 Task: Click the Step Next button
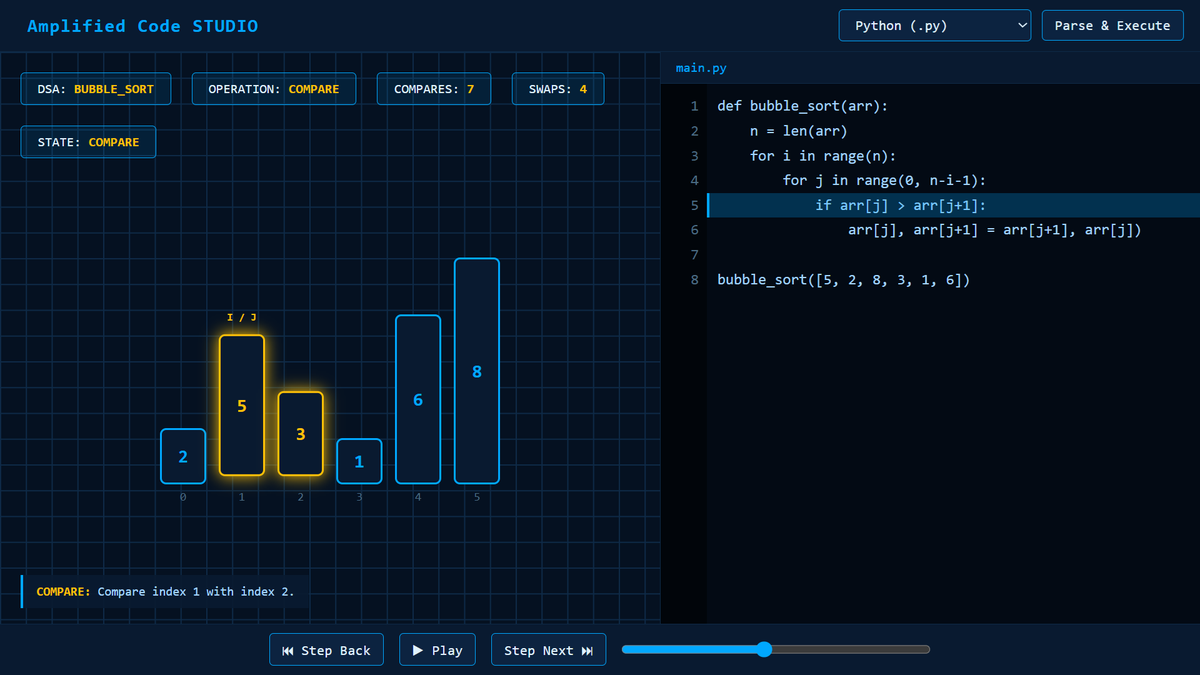pyautogui.click(x=548, y=650)
